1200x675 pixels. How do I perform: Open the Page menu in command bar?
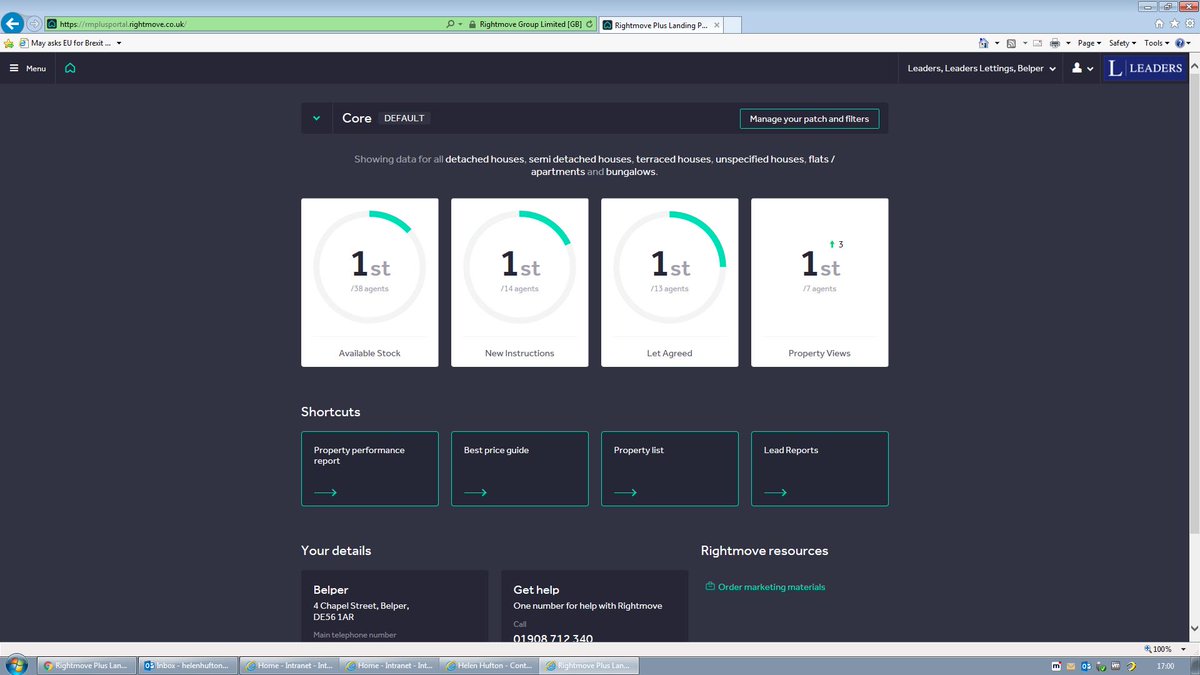[x=1088, y=43]
